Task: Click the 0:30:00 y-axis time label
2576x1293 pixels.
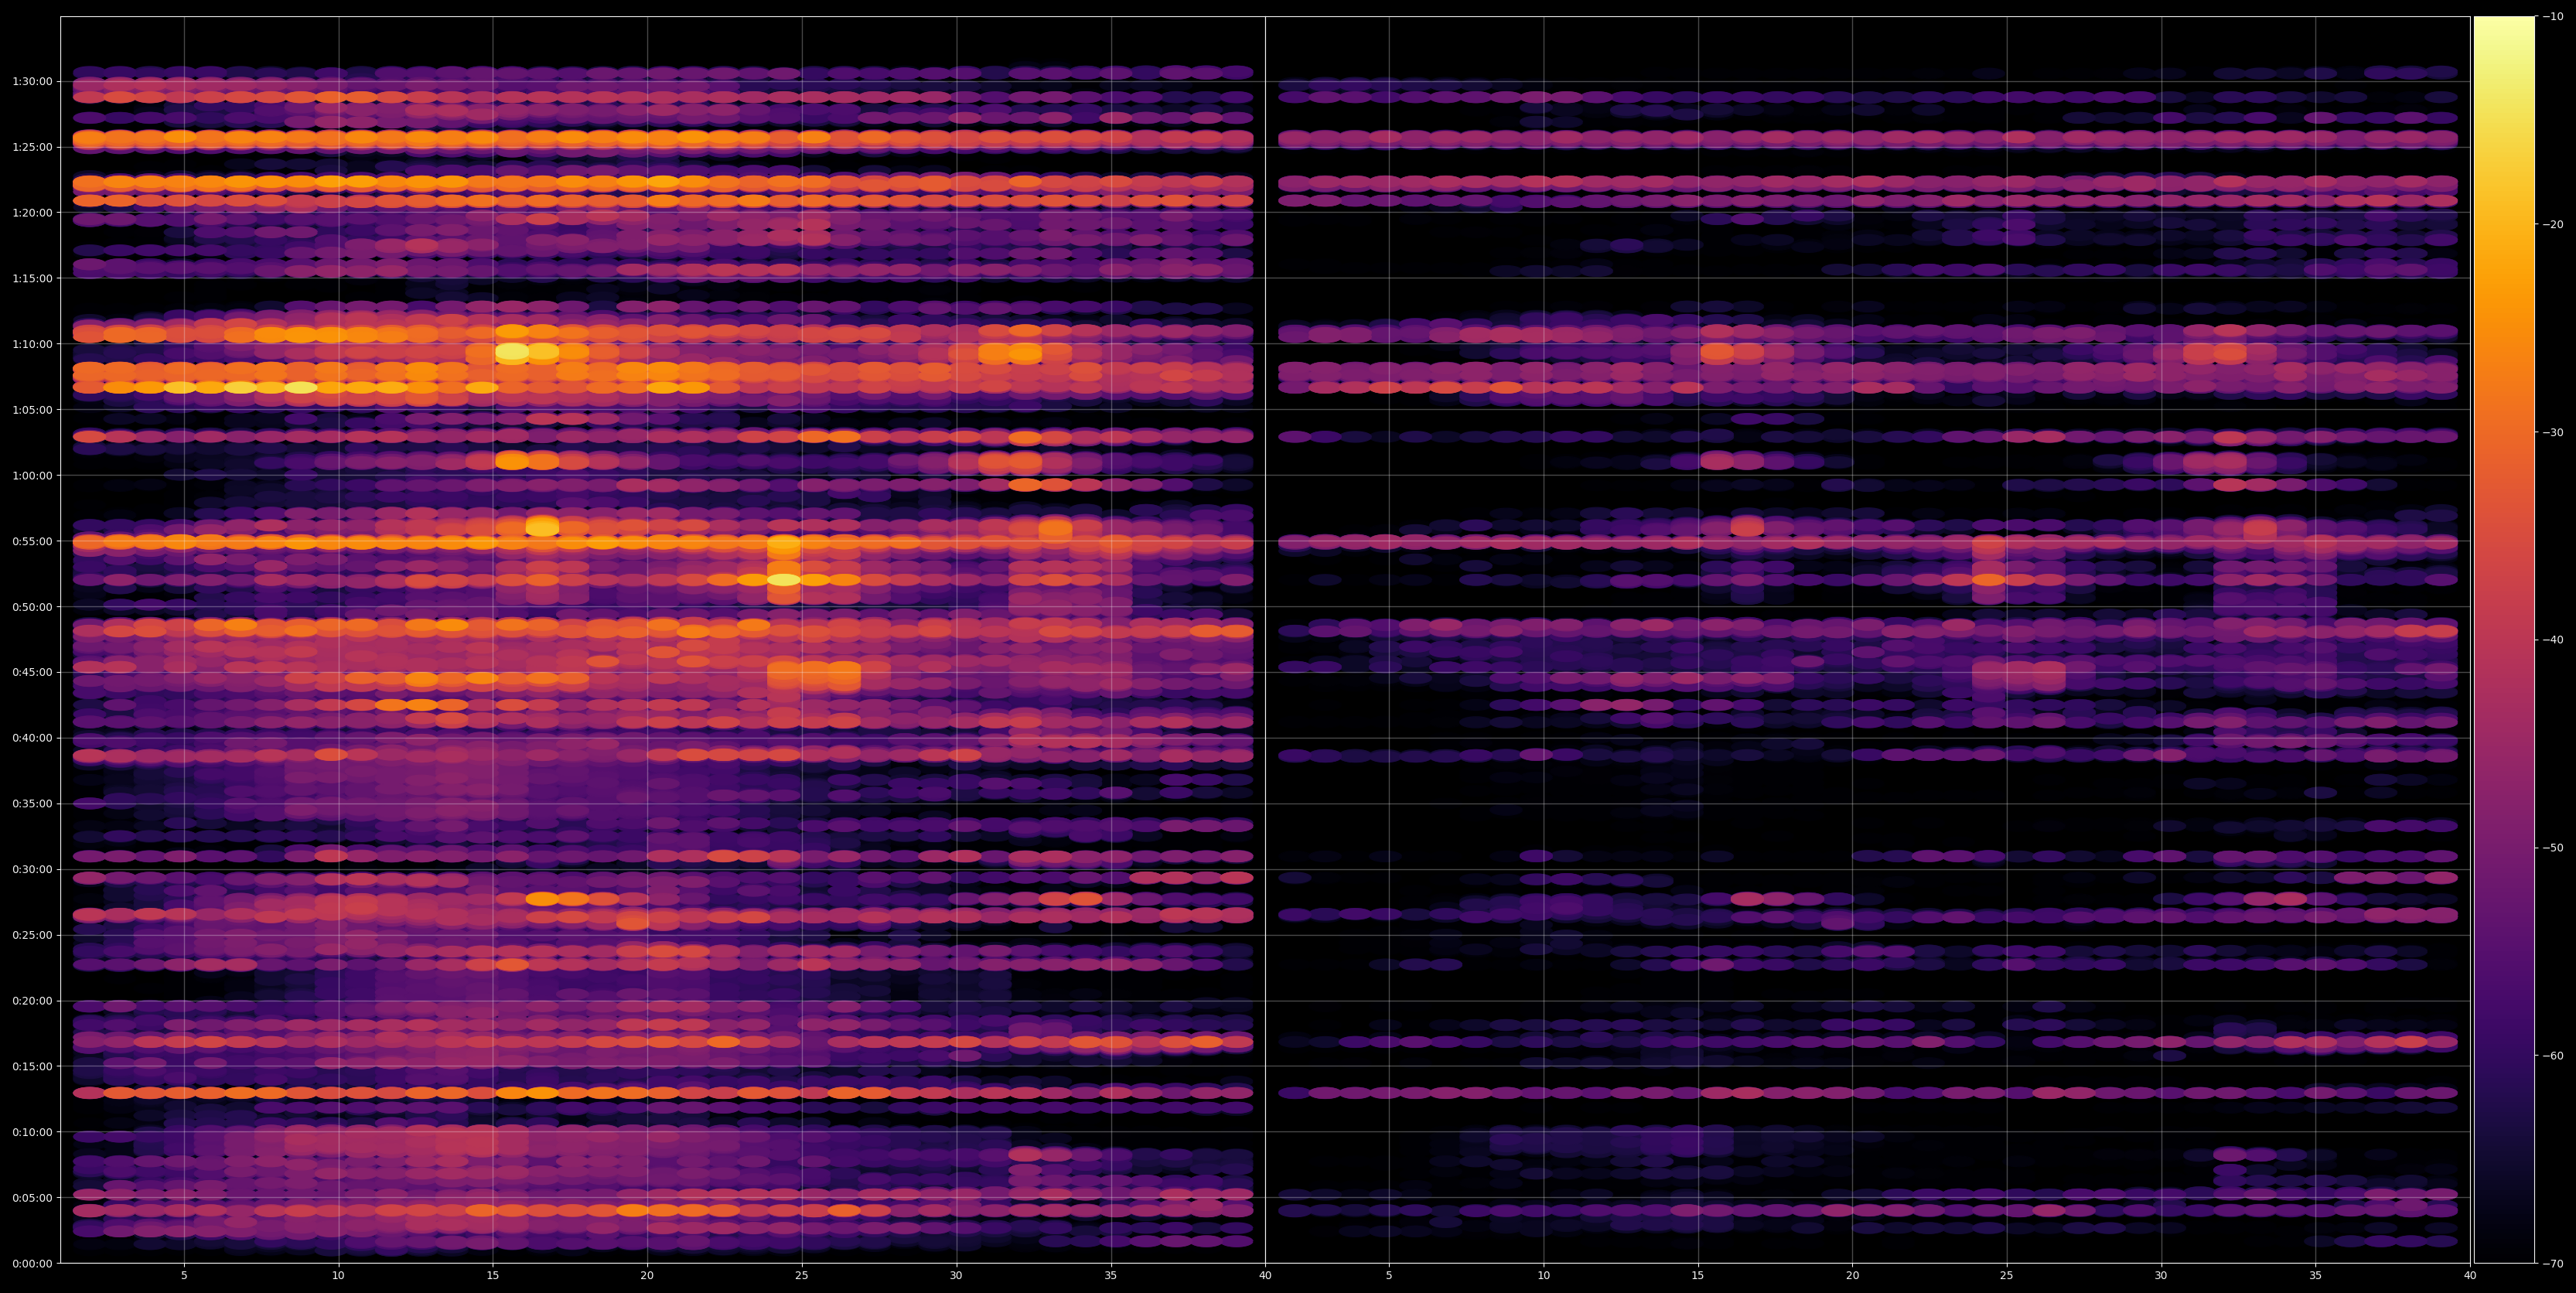Action: click(x=32, y=869)
